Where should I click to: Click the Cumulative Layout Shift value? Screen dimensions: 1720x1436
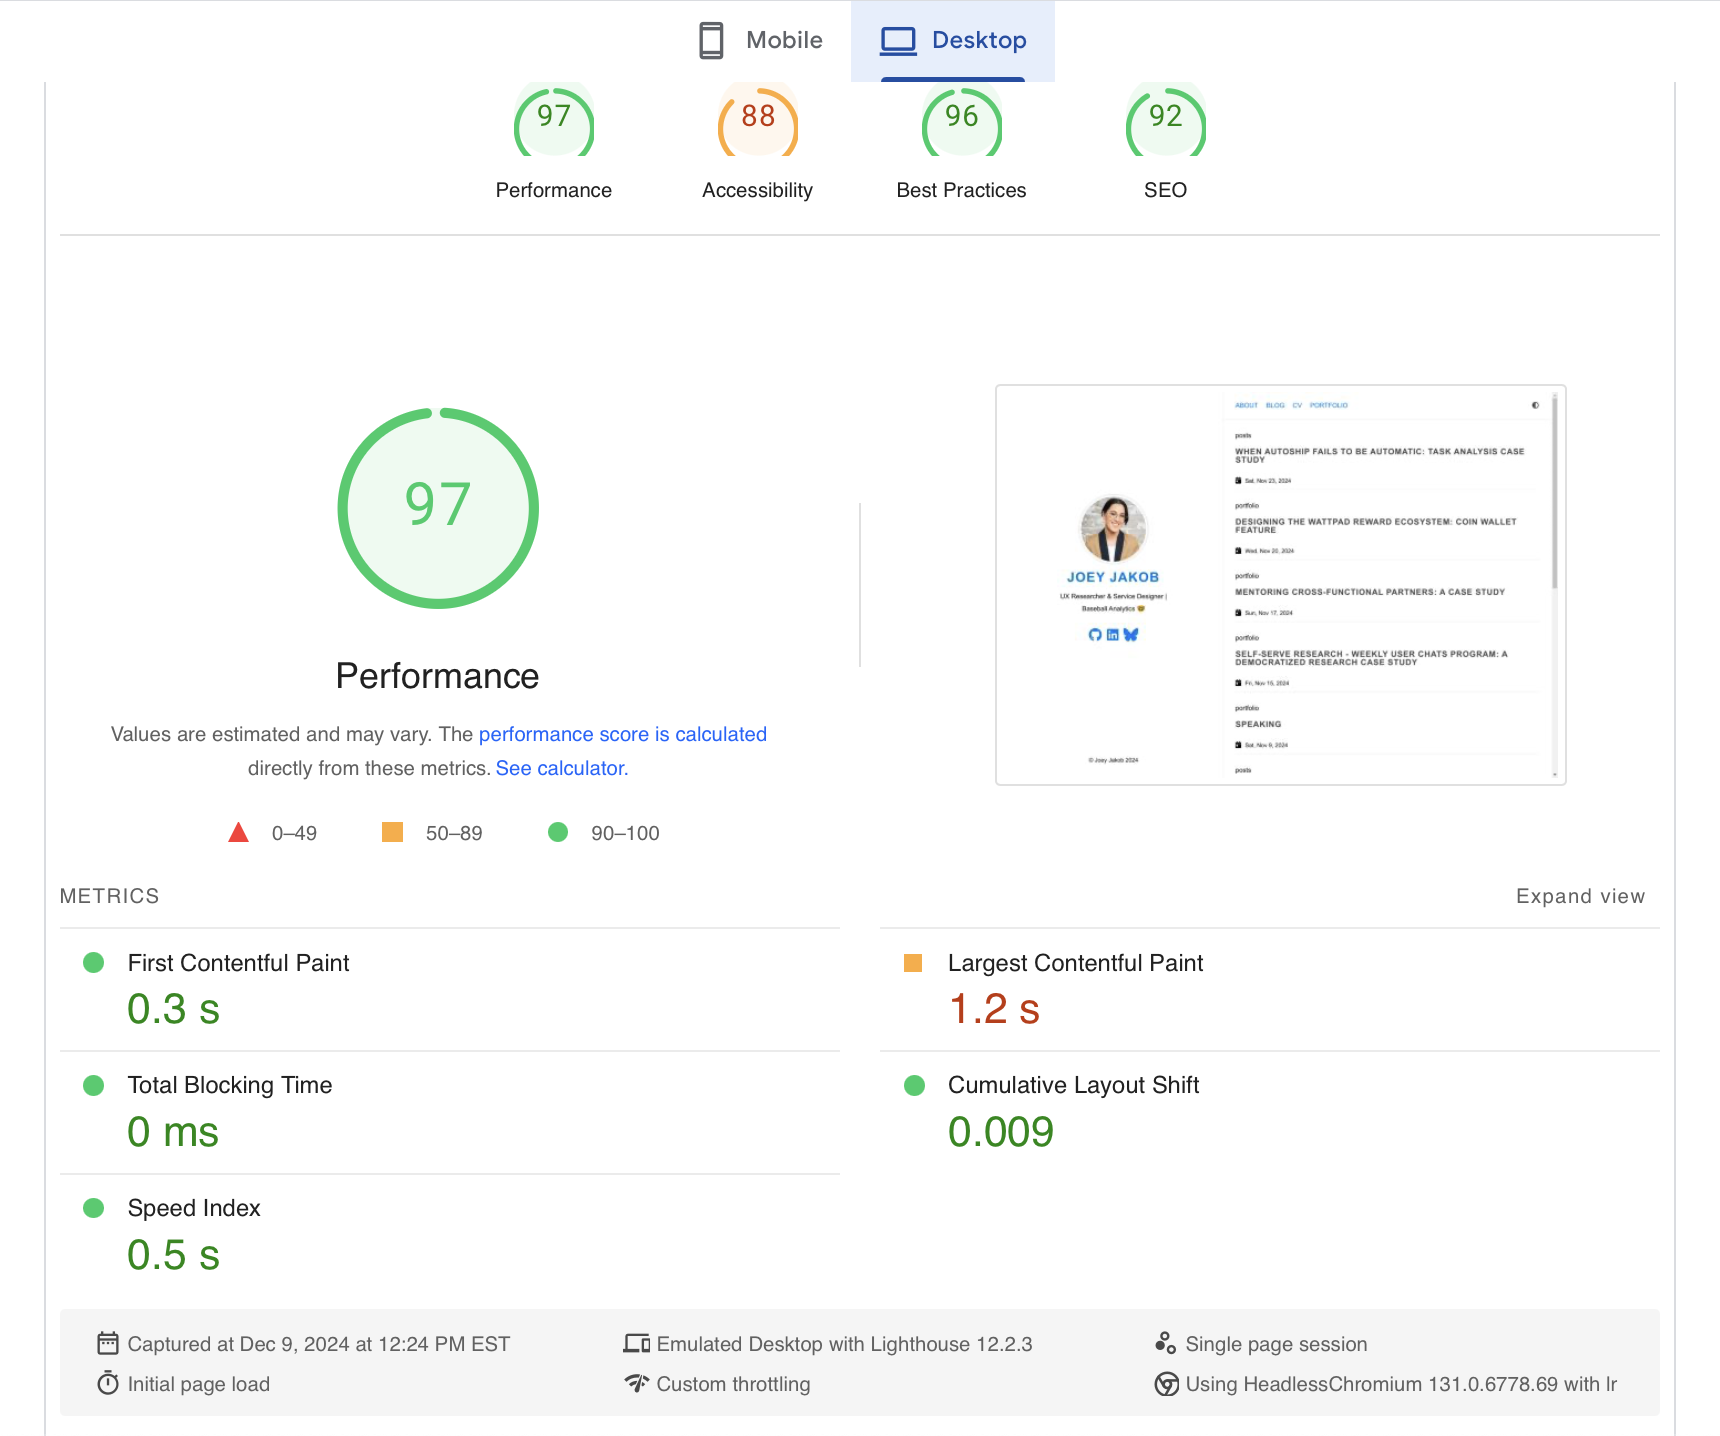click(1000, 1132)
